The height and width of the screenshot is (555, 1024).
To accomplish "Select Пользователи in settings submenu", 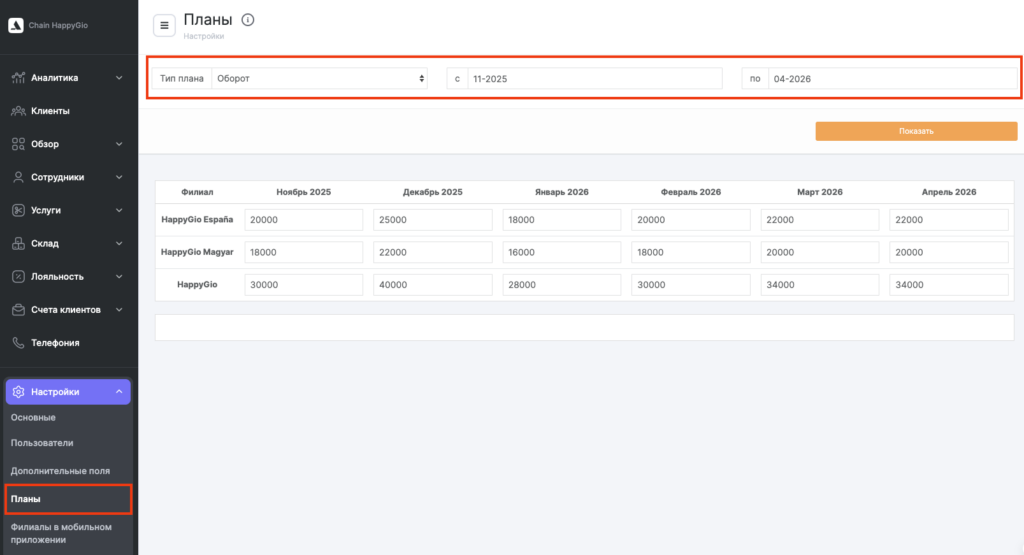I will [x=42, y=442].
